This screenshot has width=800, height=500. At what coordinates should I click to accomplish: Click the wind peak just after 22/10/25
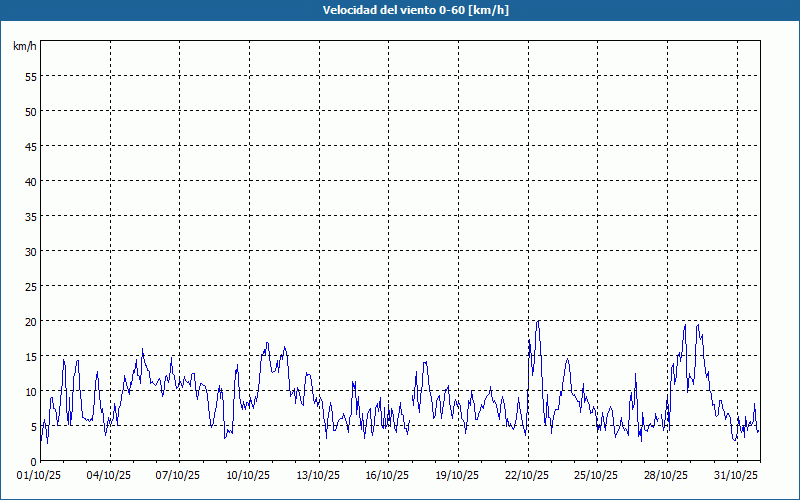[538, 322]
